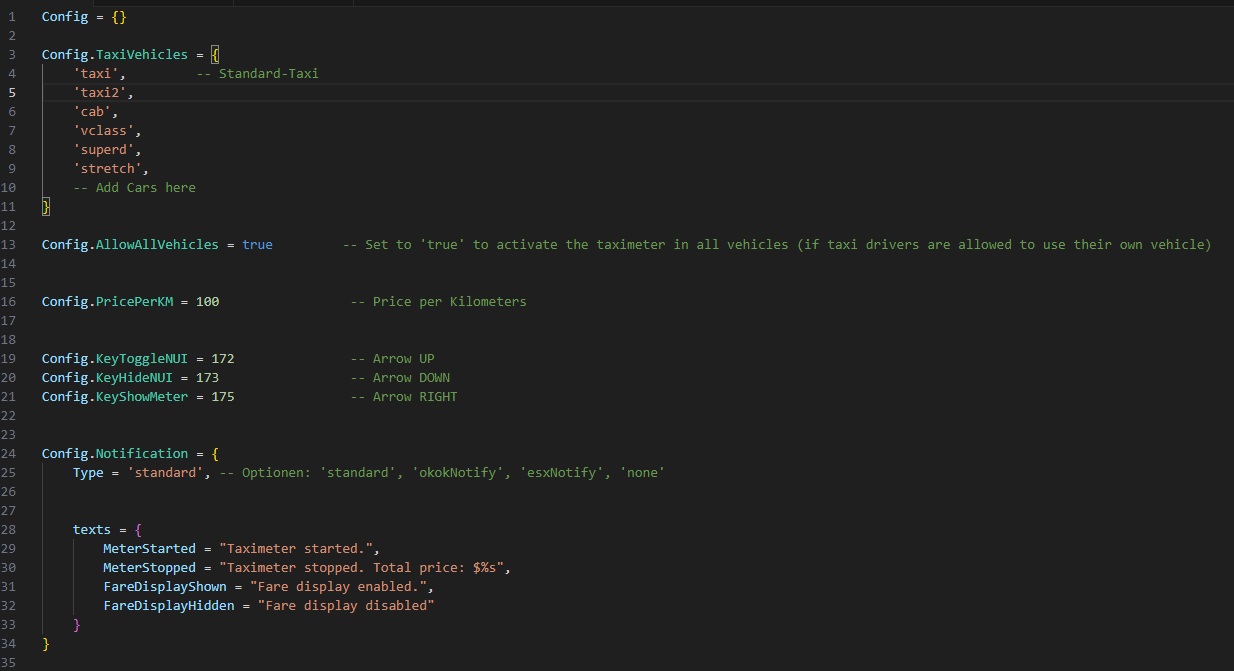Click the 100 value of PricePerKM
This screenshot has height=671, width=1234.
coord(208,302)
